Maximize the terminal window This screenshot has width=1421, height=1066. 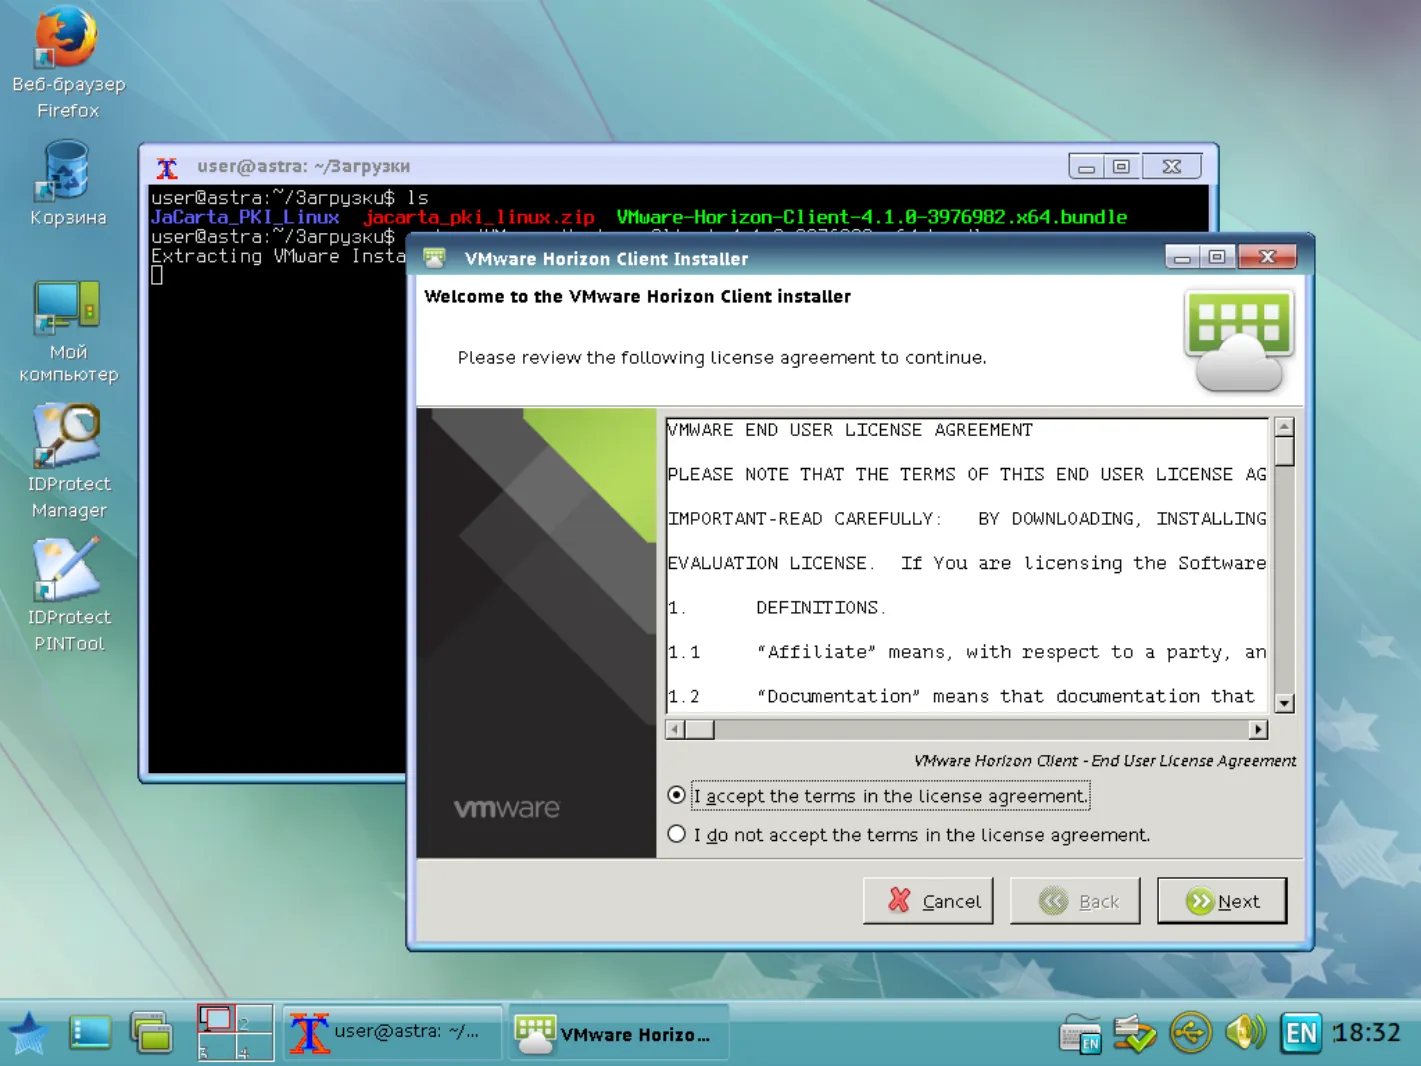point(1122,166)
